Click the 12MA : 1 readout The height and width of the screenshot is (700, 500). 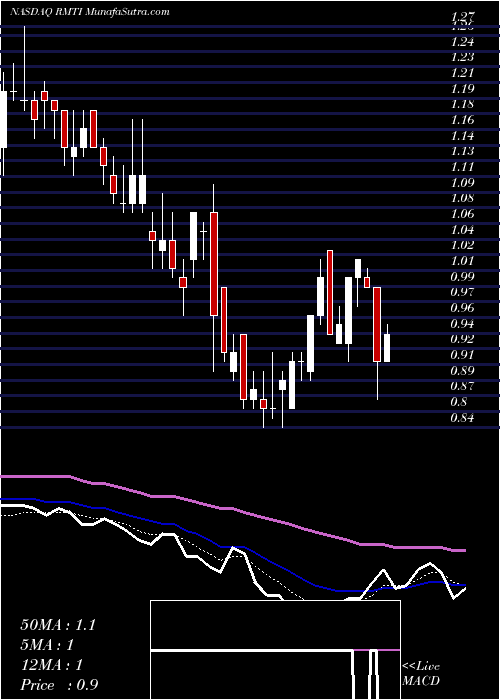click(x=52, y=665)
